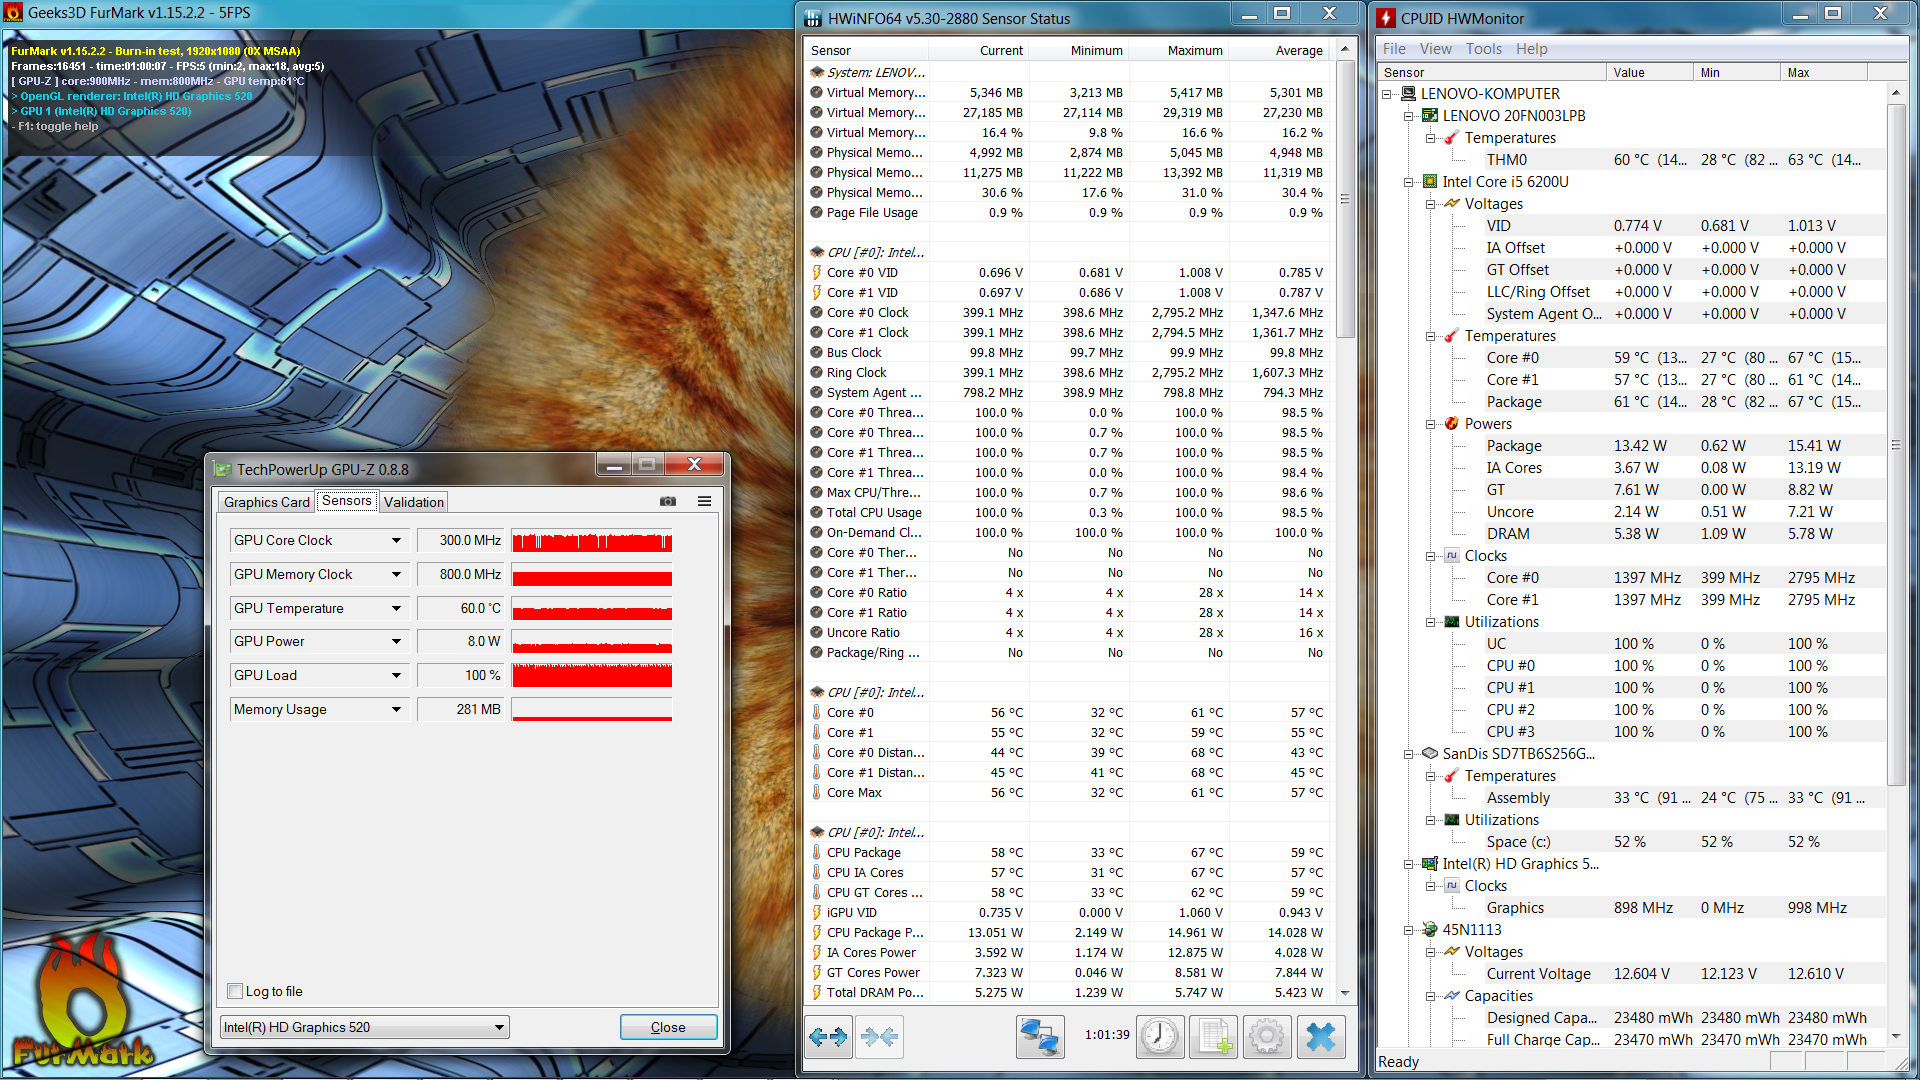Collapse Intel Core i5 6200U tree node

click(x=1409, y=182)
